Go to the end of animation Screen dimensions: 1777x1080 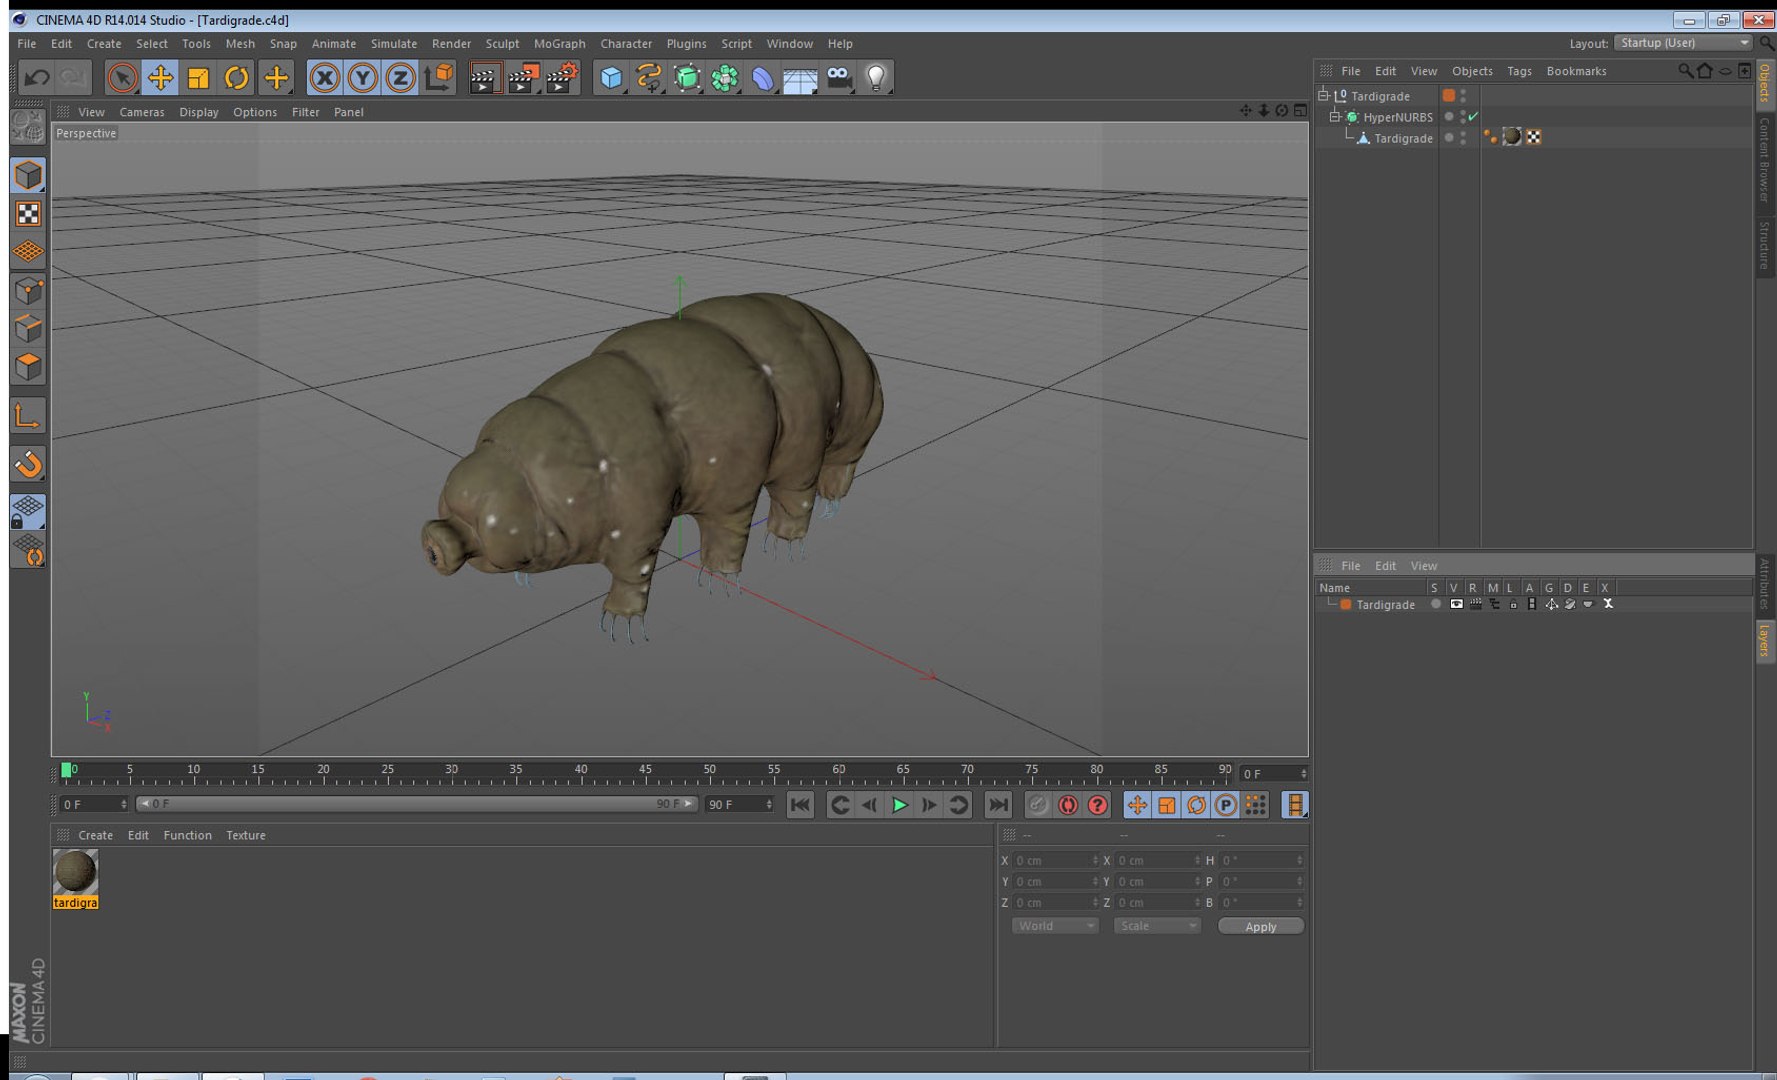[998, 805]
